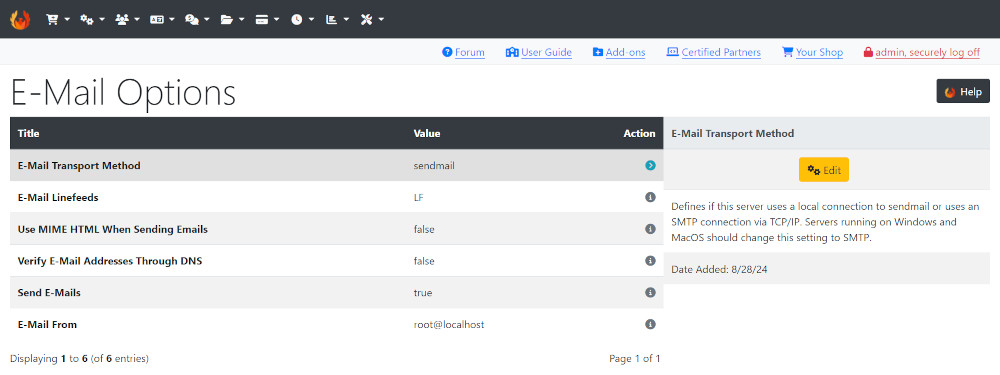Click the root@localhost value
Viewport: 1000px width, 375px height.
pos(449,325)
